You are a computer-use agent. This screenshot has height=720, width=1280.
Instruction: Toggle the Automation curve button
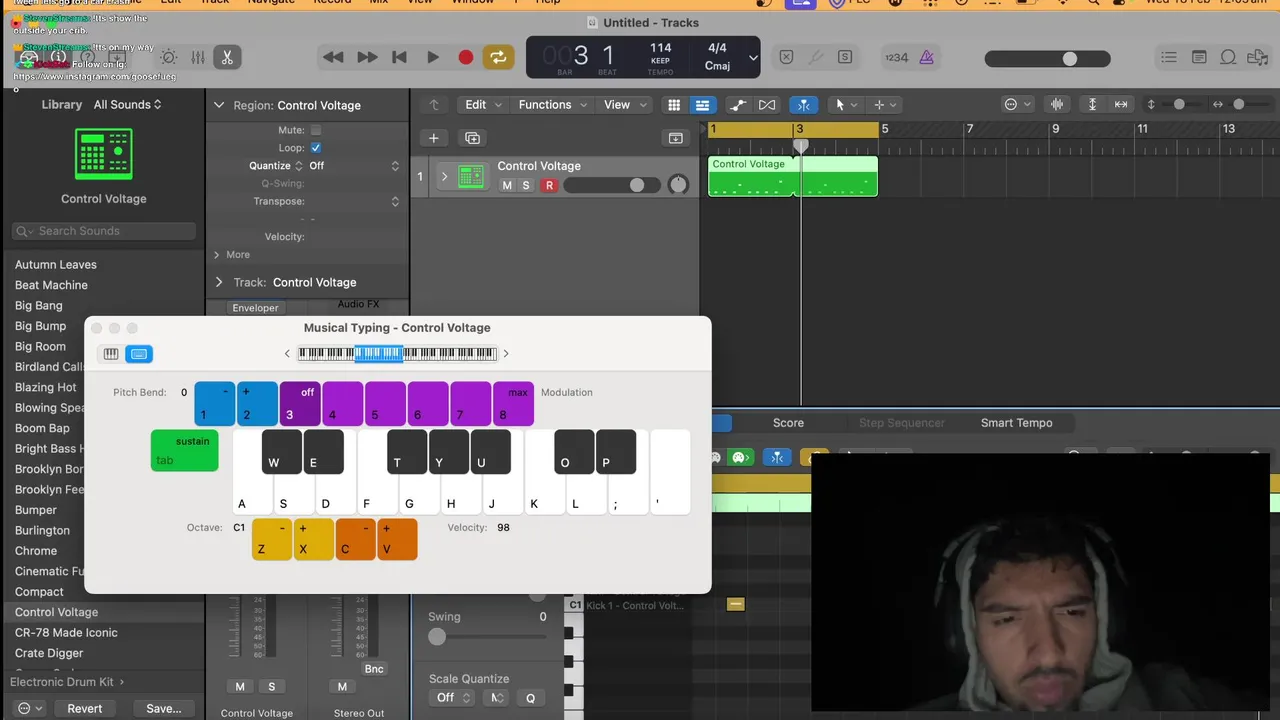tap(738, 105)
